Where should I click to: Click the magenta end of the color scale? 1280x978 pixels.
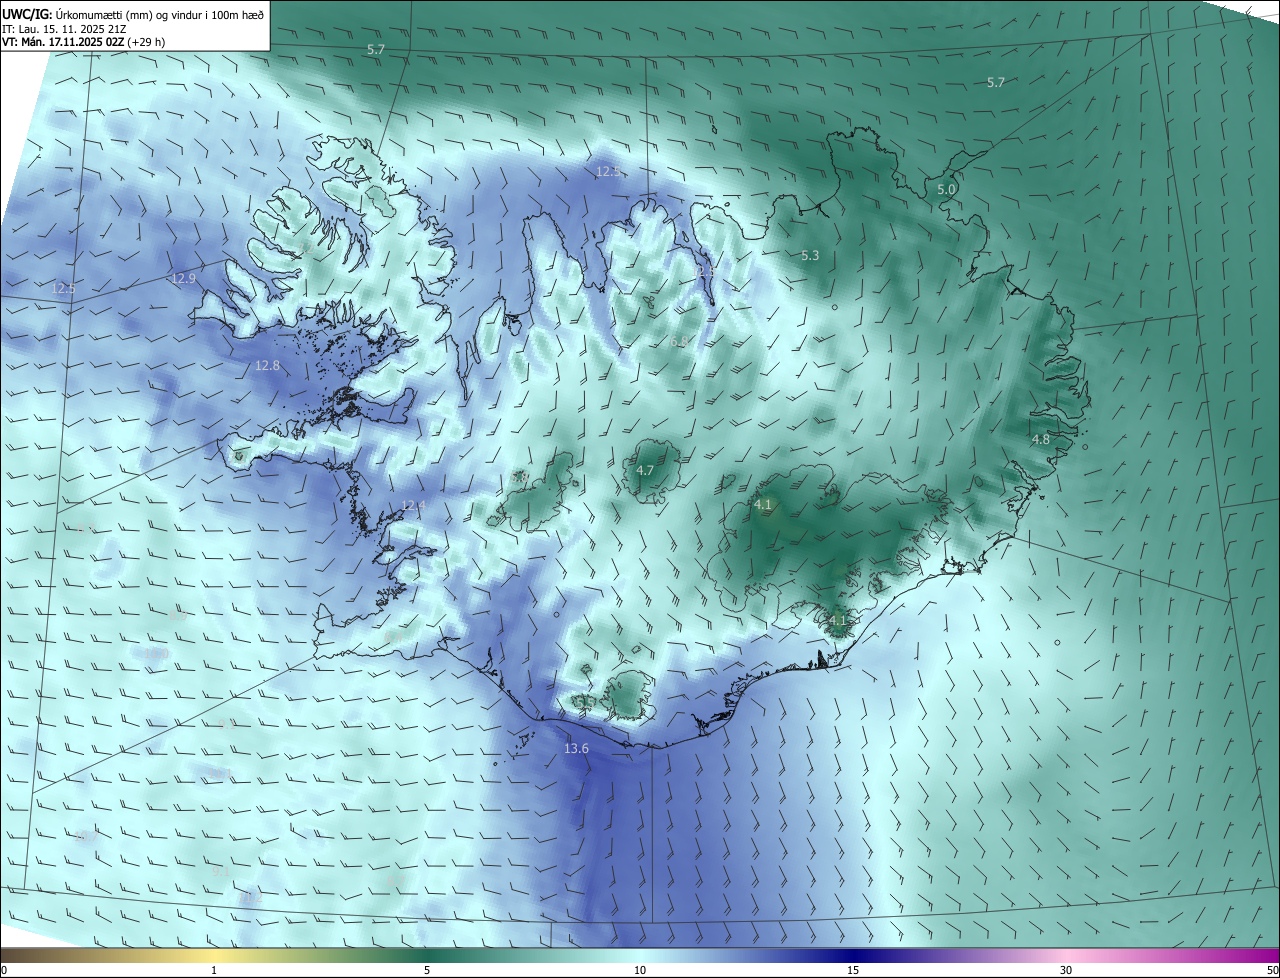pos(1262,955)
